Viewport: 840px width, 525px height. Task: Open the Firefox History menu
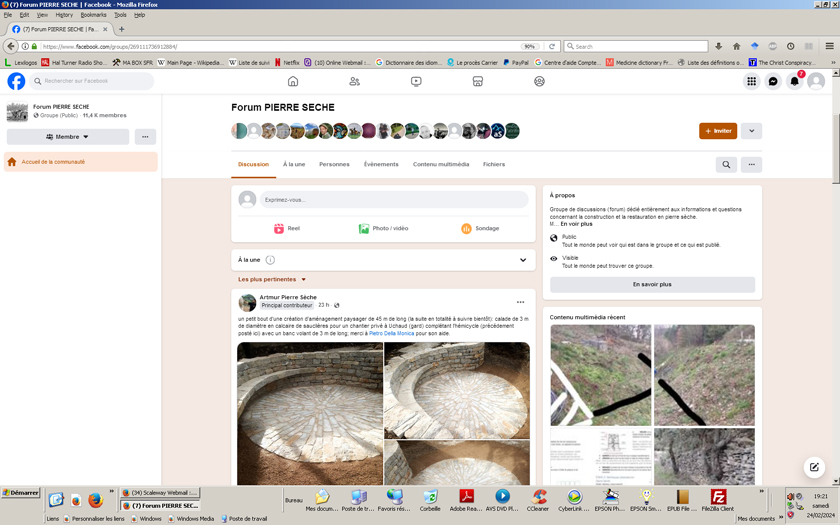click(x=64, y=15)
